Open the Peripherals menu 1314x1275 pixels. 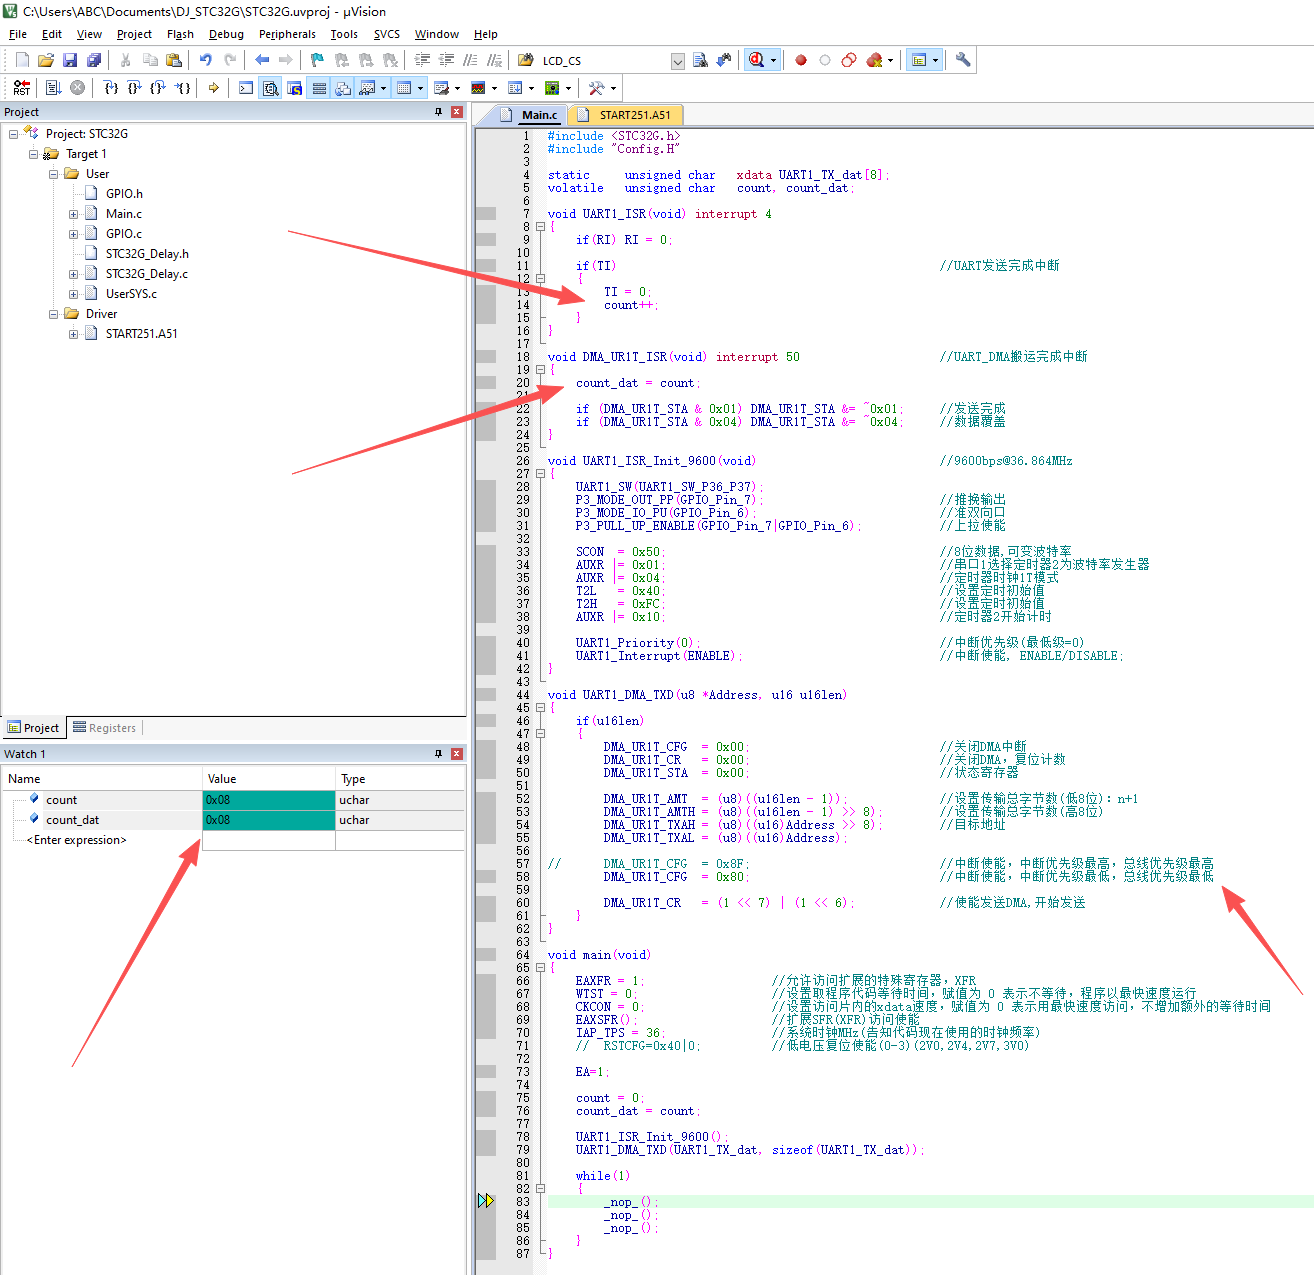tap(287, 34)
